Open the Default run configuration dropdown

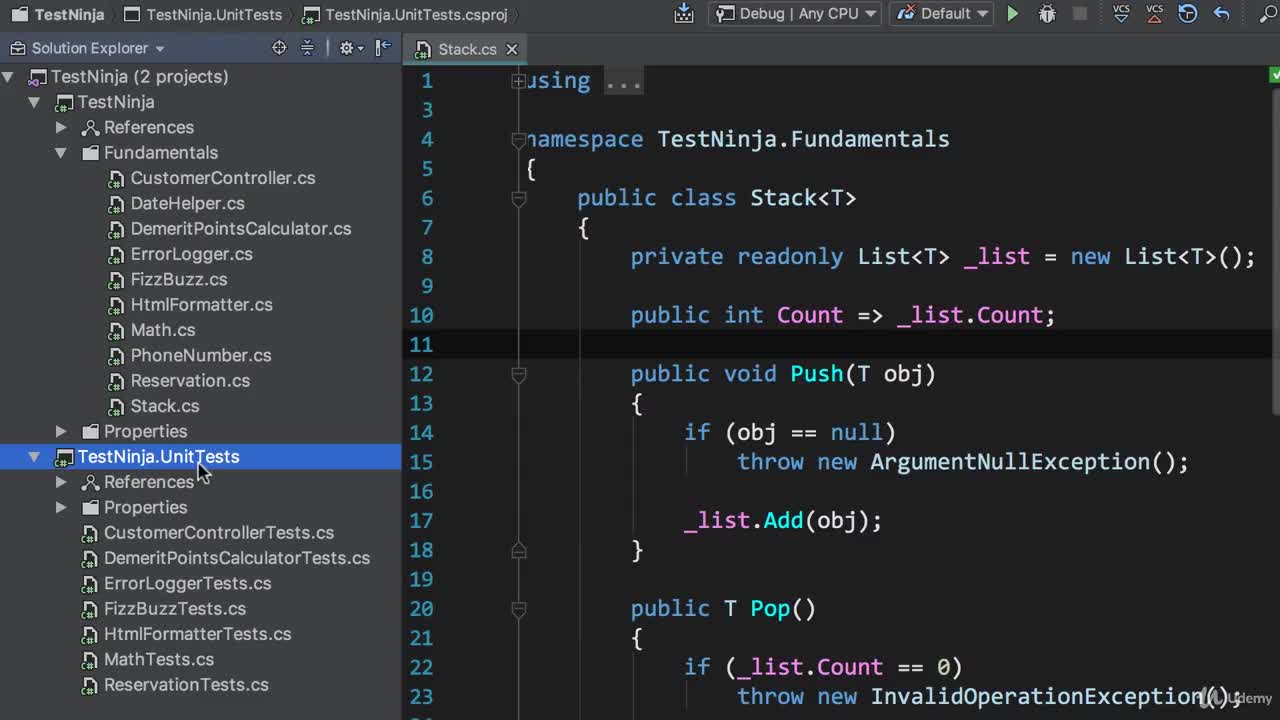click(x=942, y=14)
